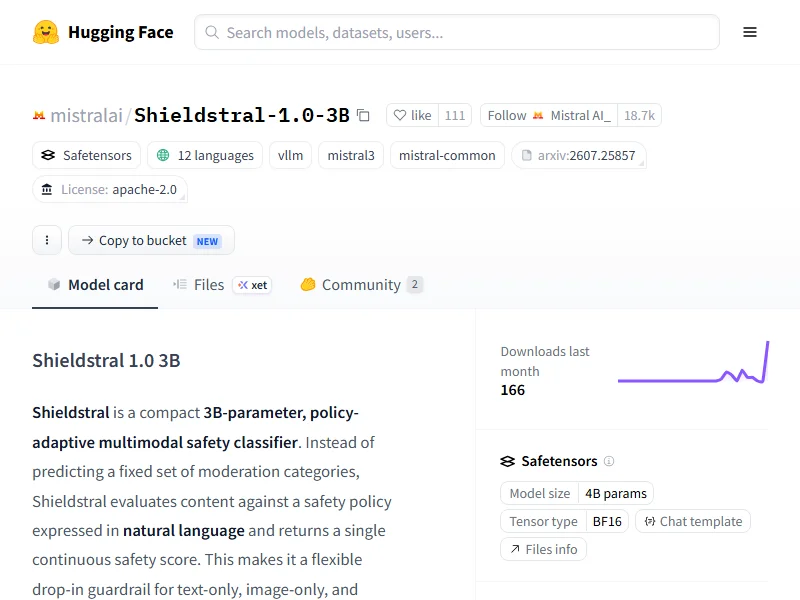Click the Mistral logo in Follow button

pos(538,116)
